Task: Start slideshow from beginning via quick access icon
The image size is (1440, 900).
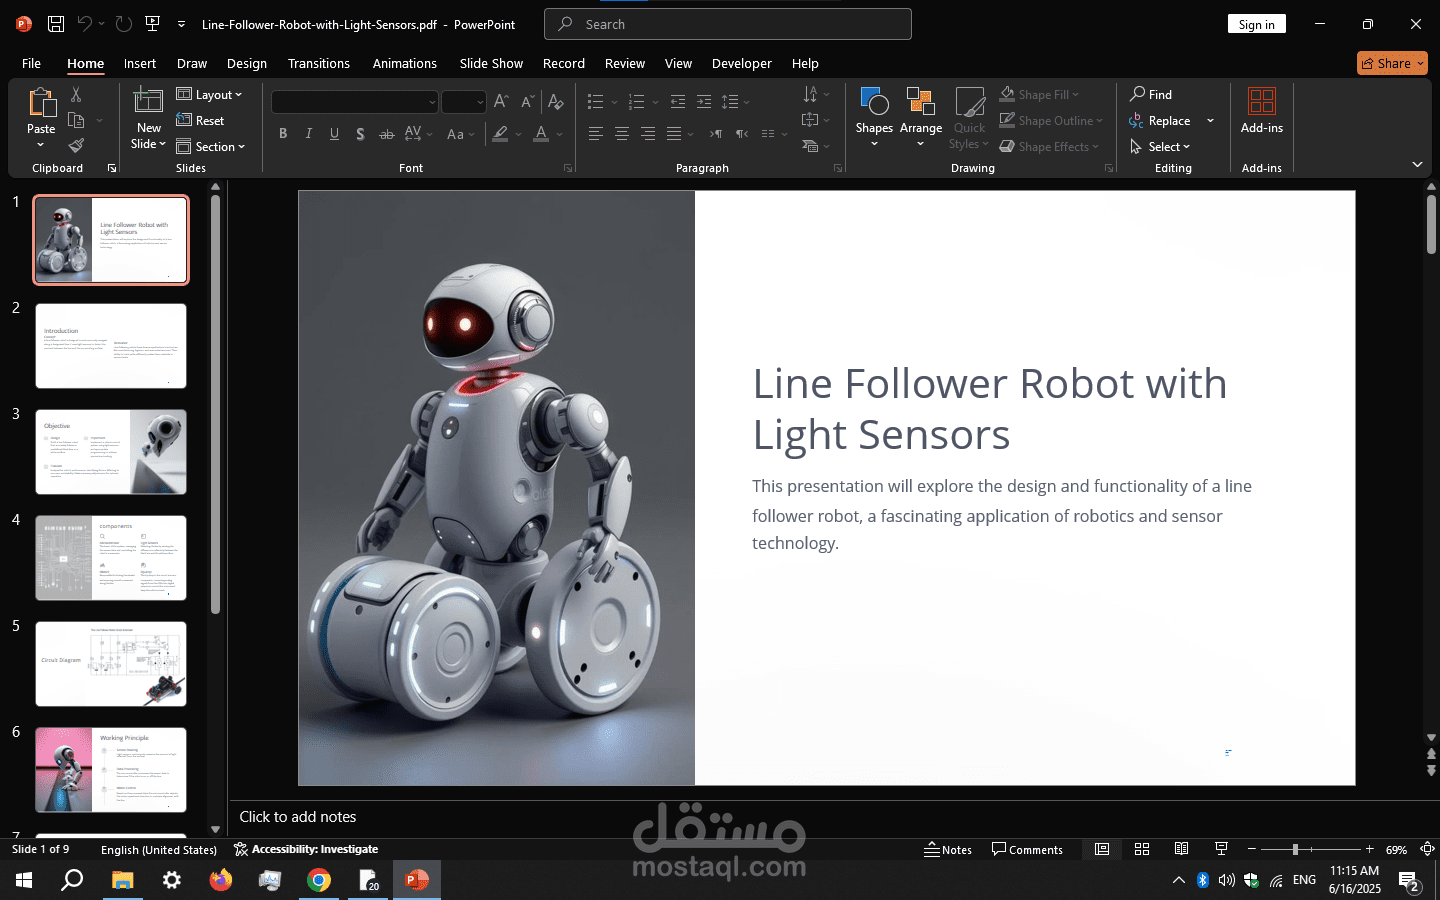Action: point(152,24)
